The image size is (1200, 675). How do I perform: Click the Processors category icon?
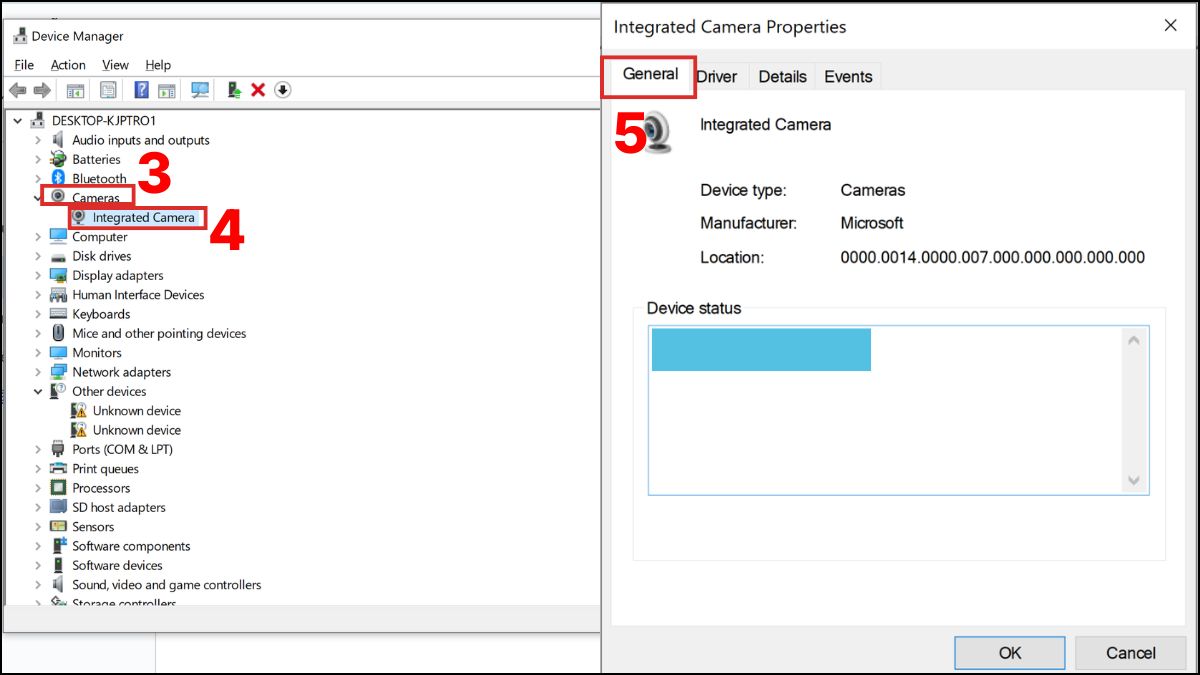[58, 488]
